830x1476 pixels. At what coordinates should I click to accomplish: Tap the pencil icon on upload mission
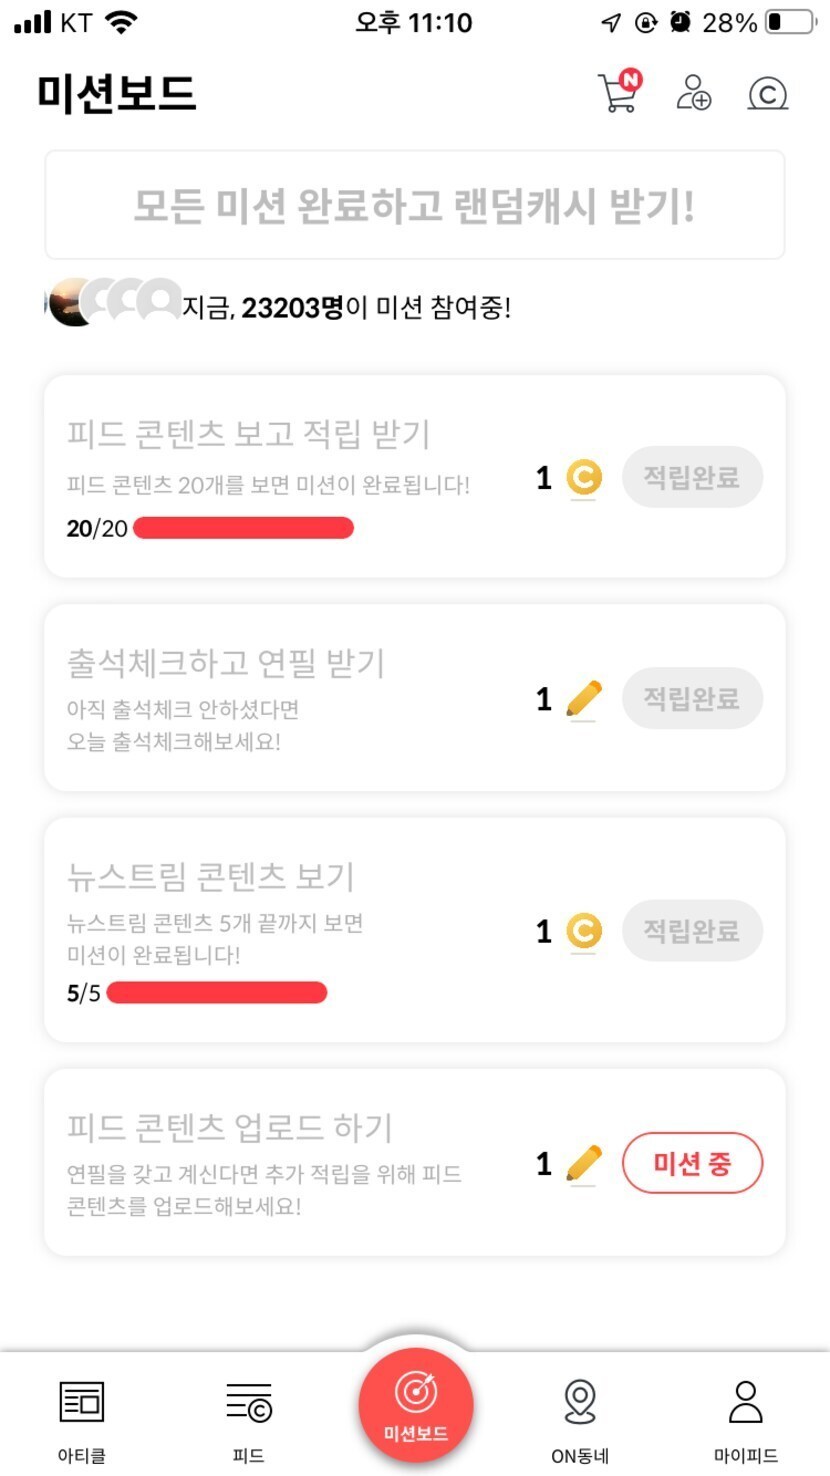coord(584,1164)
